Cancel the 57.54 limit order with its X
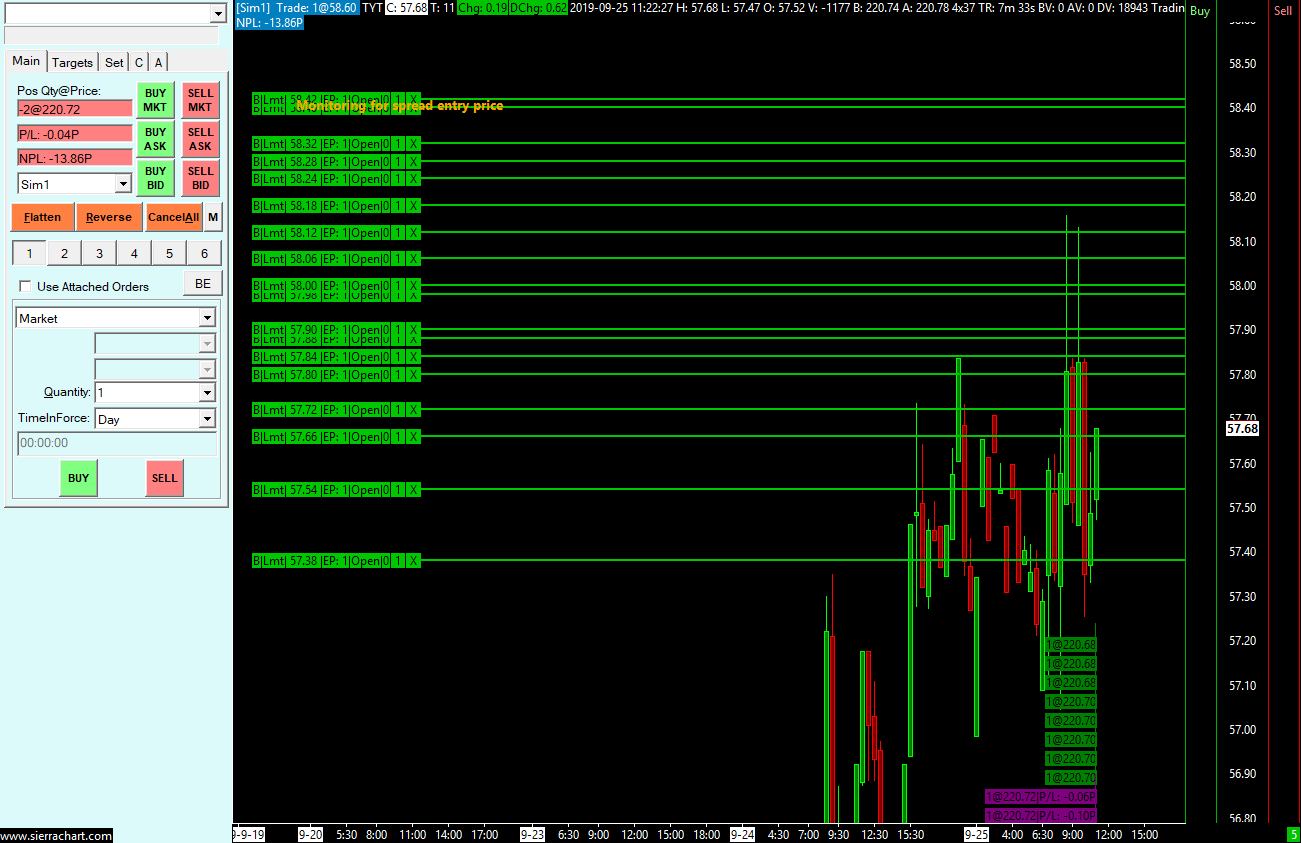 (x=414, y=490)
